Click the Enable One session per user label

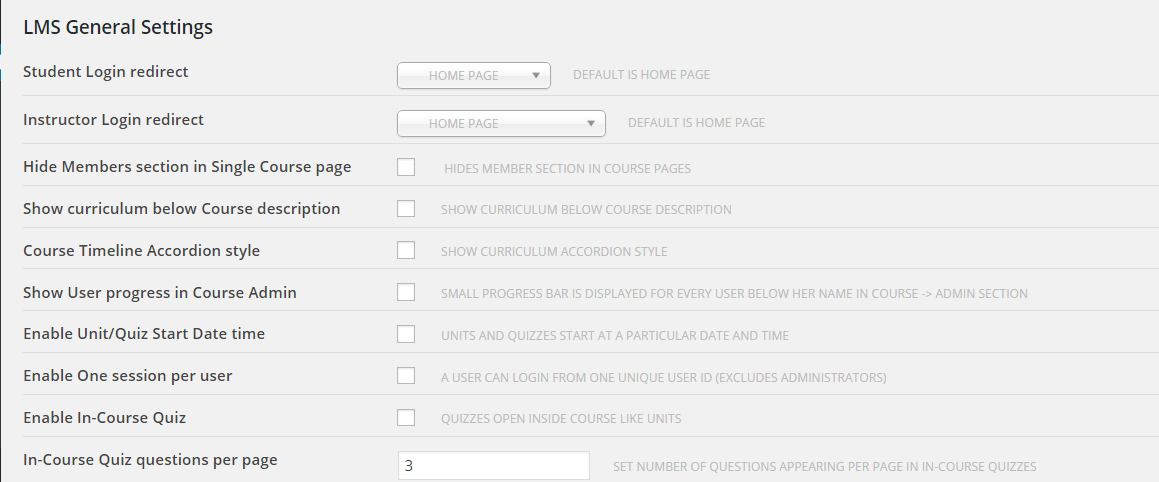pyautogui.click(x=128, y=376)
